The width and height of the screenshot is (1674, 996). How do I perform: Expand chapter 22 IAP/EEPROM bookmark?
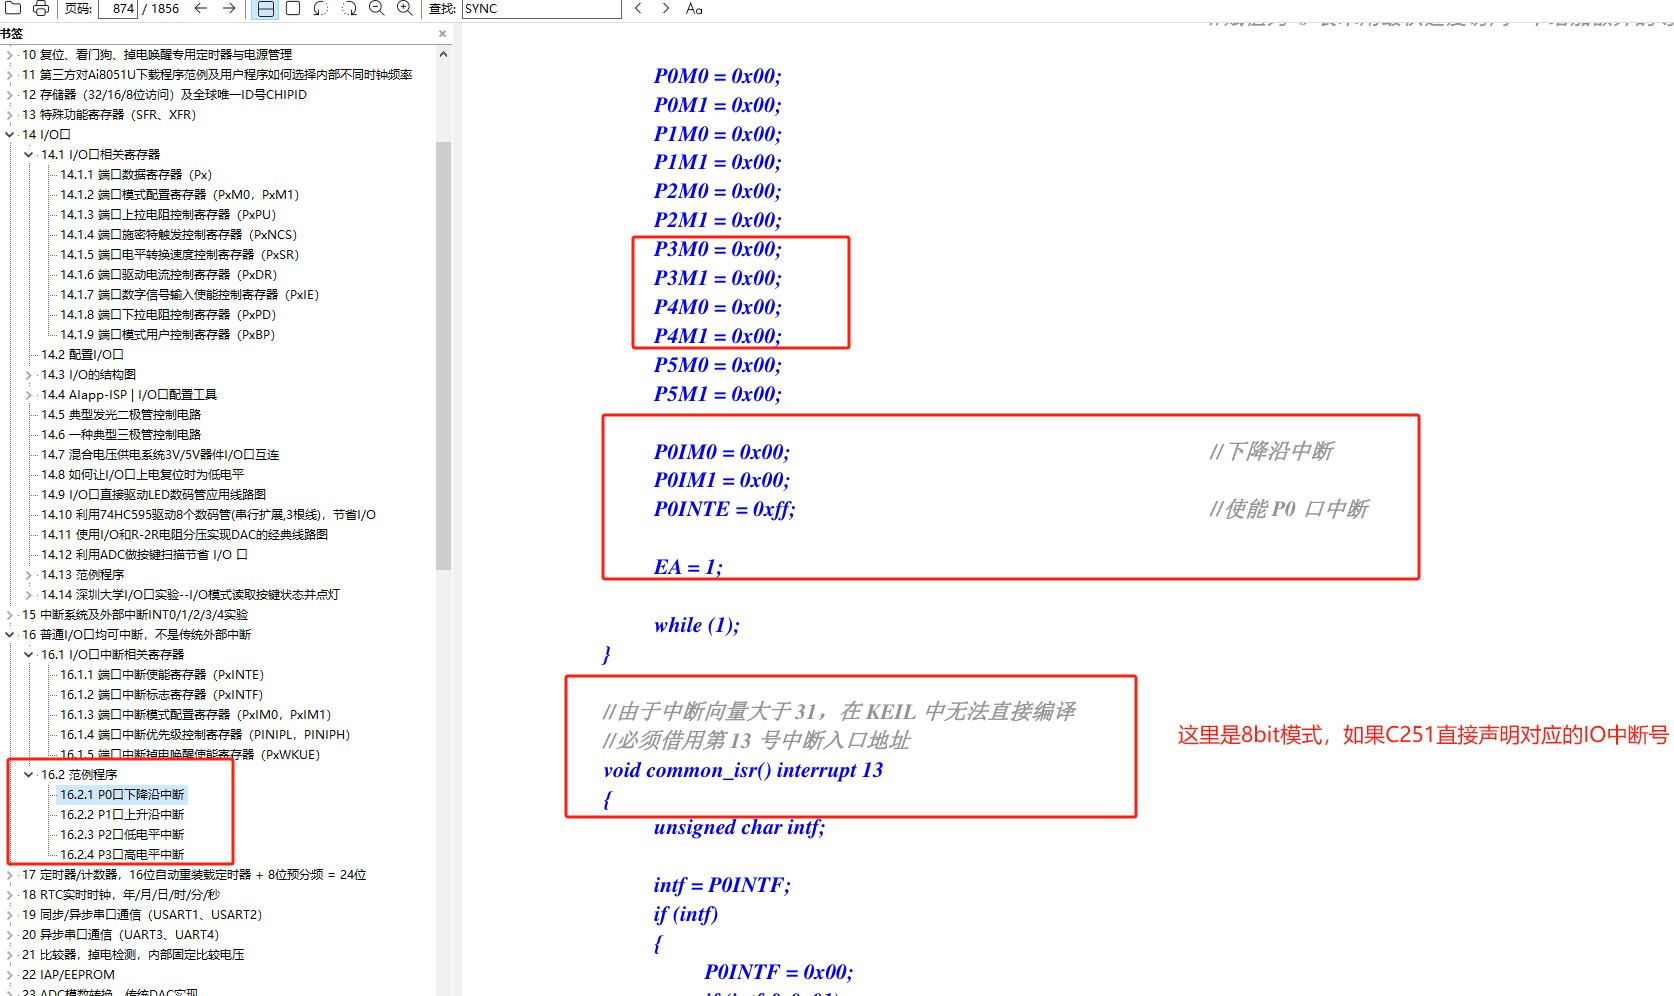click(10, 975)
